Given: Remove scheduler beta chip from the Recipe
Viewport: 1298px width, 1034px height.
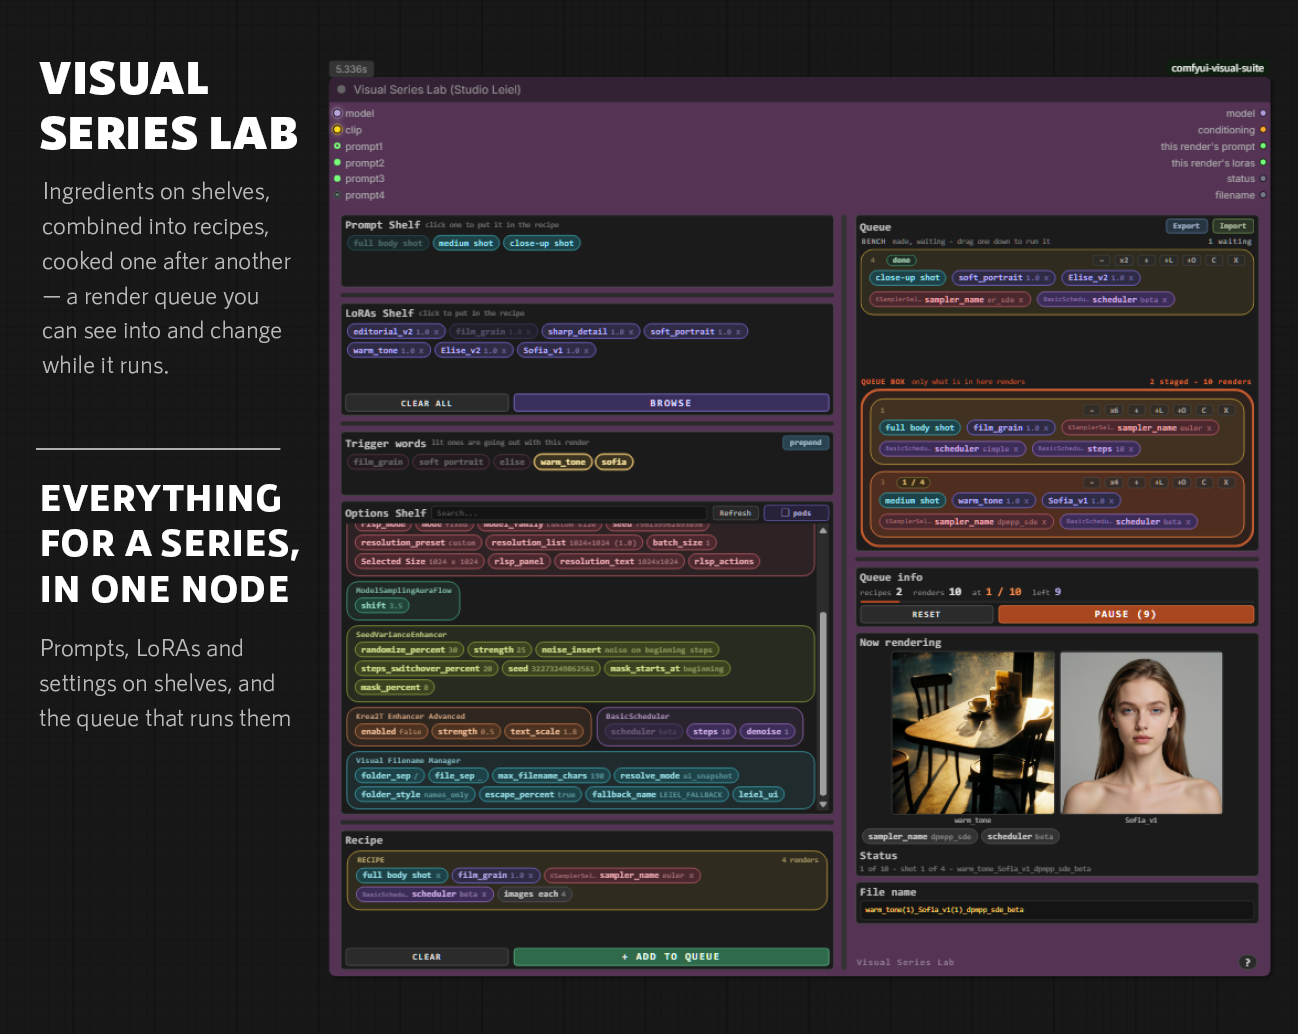Looking at the screenshot, I should click(485, 894).
